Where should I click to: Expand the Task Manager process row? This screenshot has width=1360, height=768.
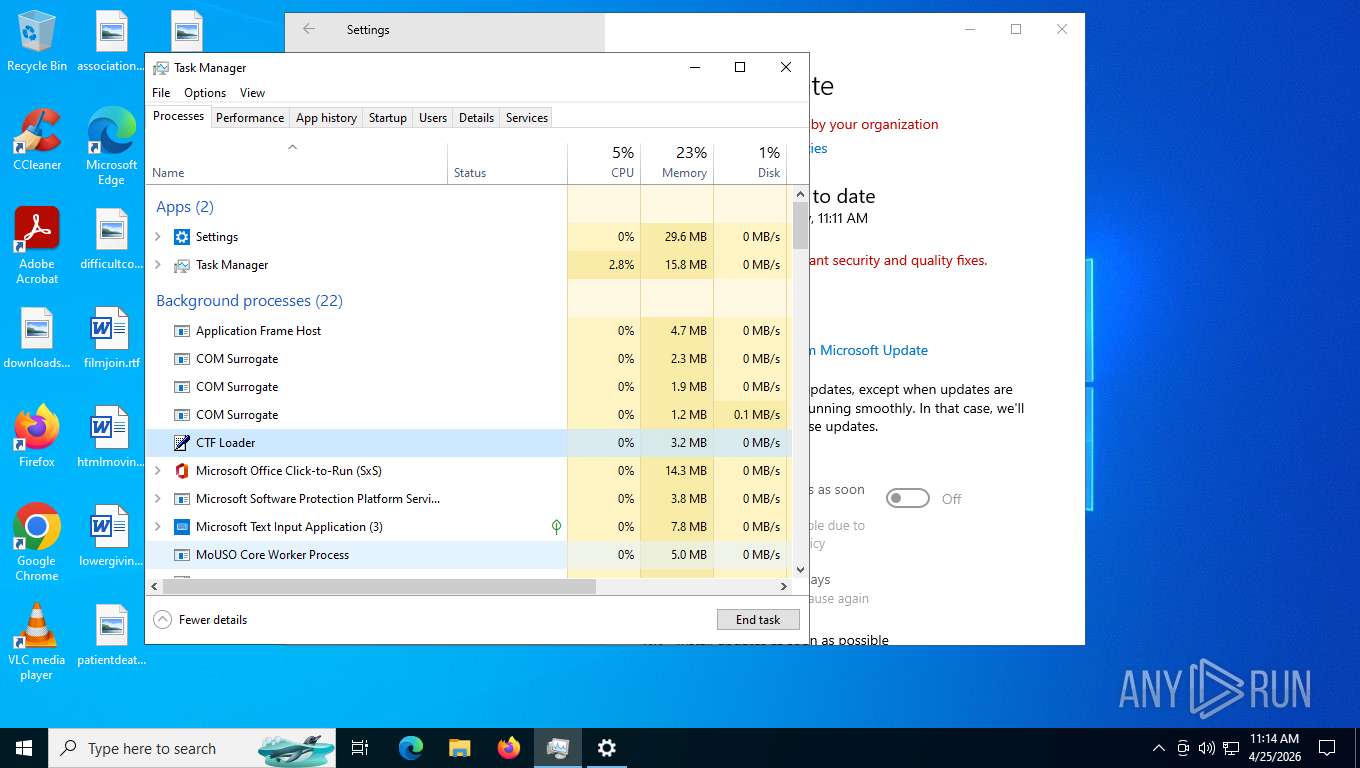[157, 265]
